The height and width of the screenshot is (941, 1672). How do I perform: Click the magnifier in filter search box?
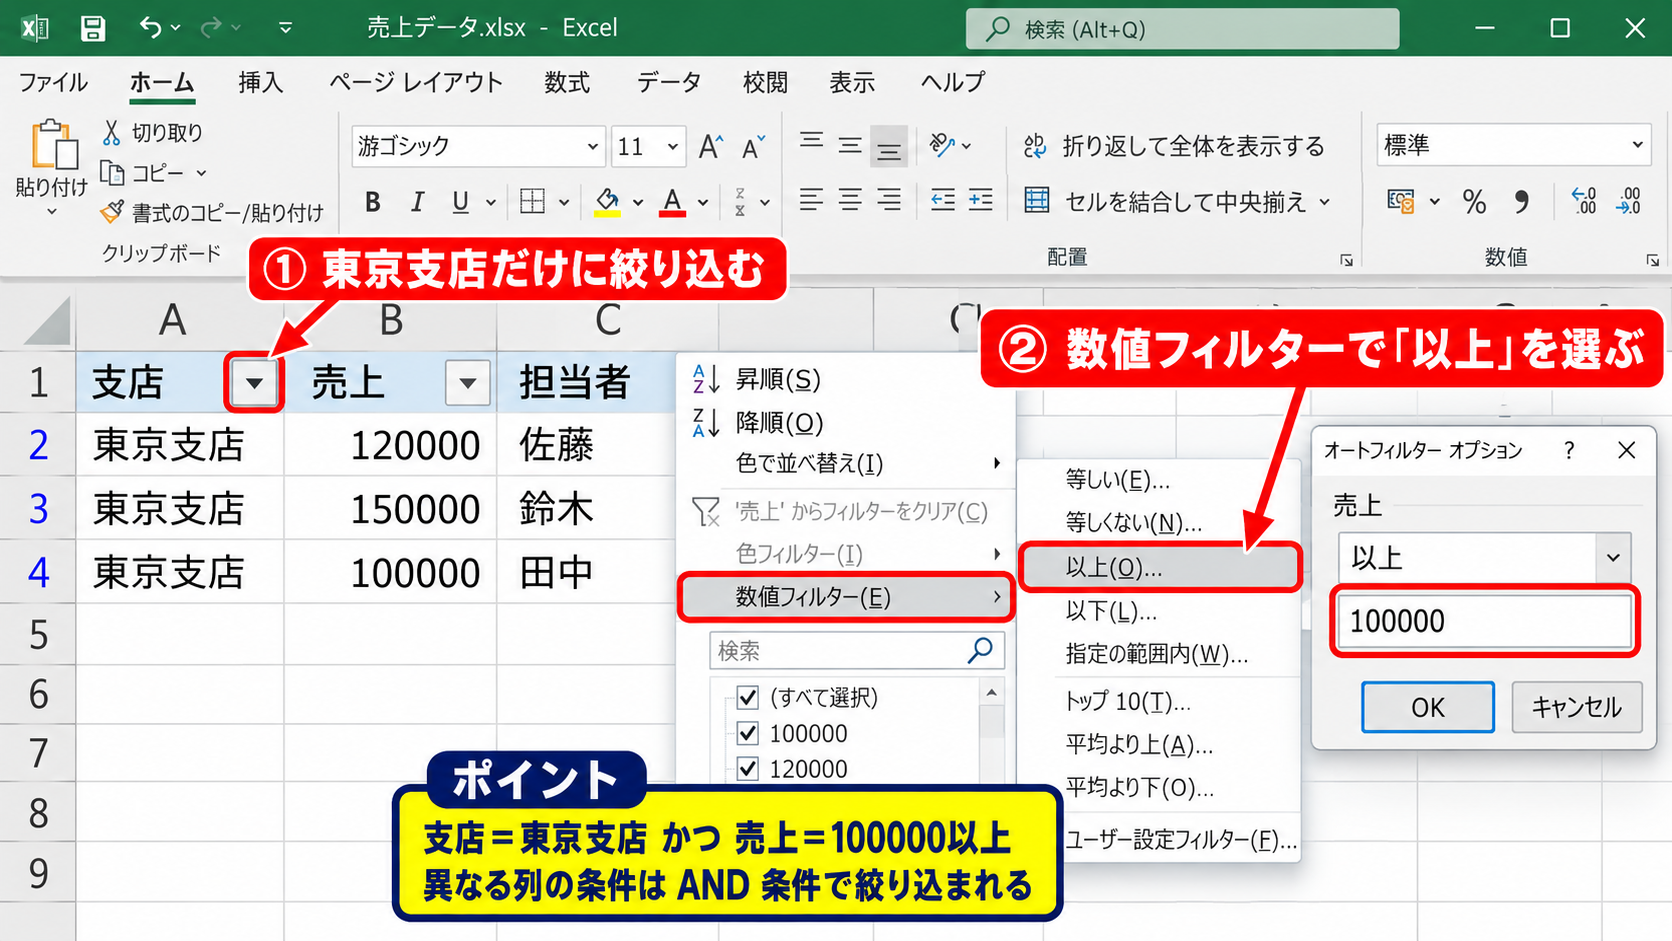(x=980, y=650)
